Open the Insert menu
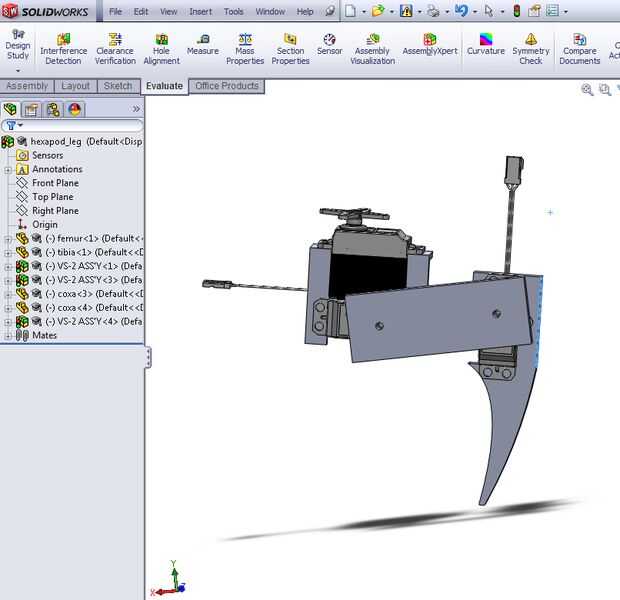This screenshot has width=620, height=600. click(x=200, y=12)
